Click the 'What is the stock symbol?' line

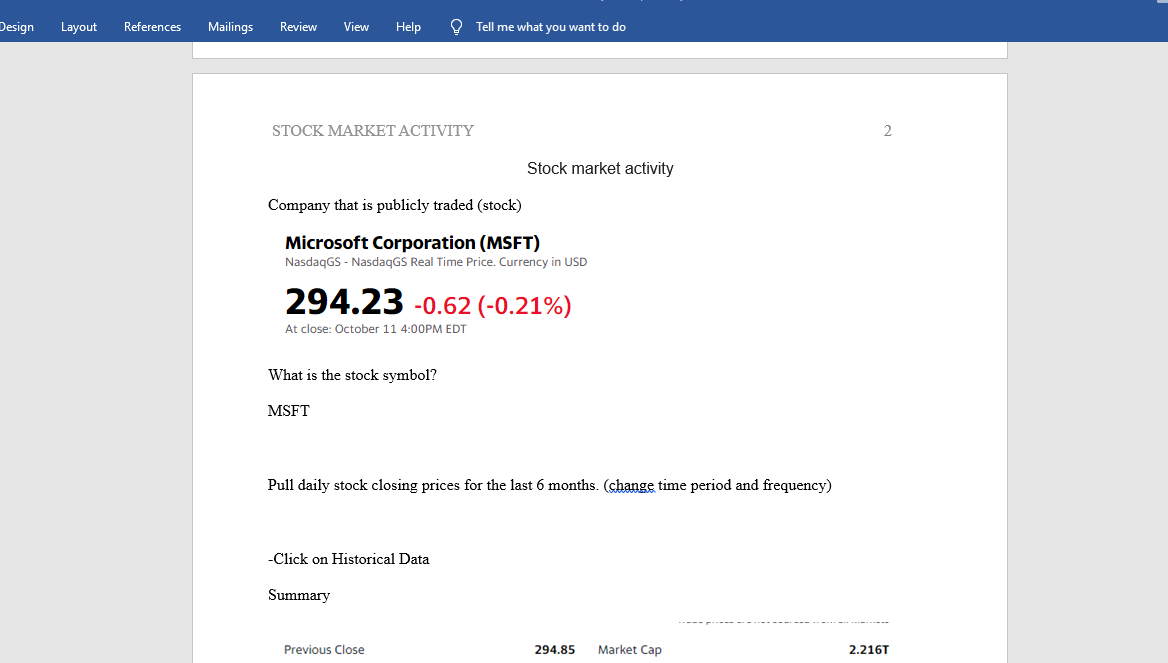coord(352,375)
